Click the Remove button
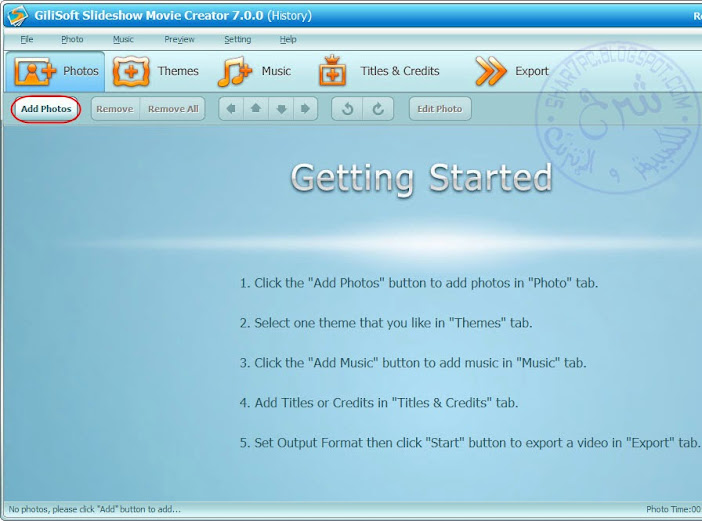Image resolution: width=702 pixels, height=521 pixels. (115, 109)
